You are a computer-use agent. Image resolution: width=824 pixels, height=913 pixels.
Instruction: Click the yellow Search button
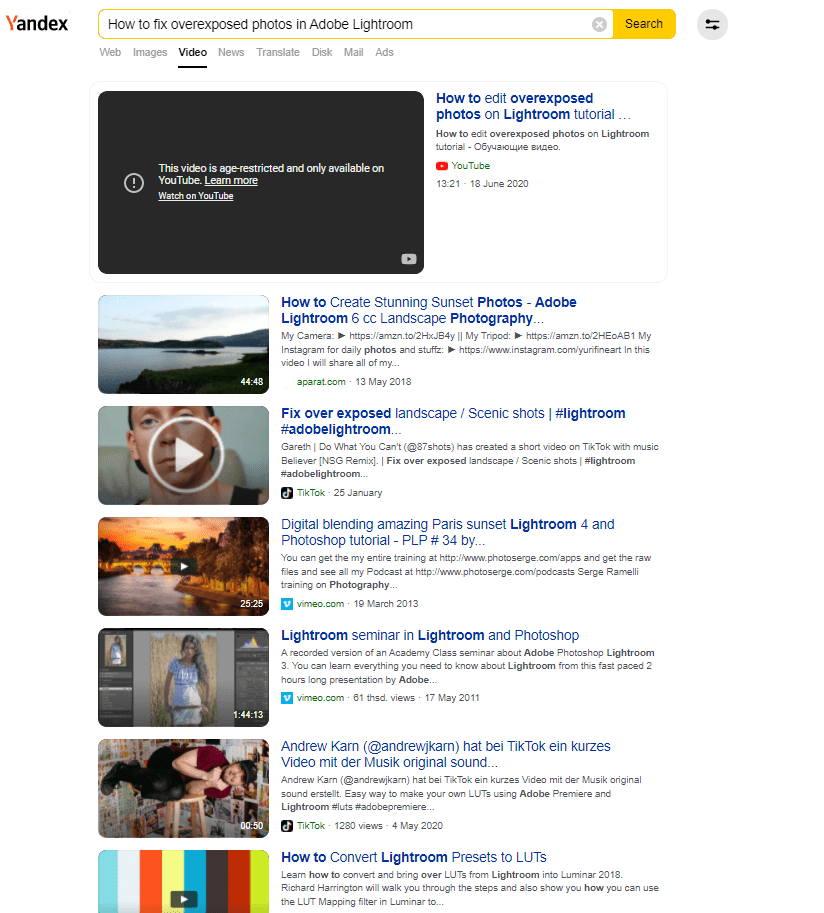click(x=643, y=24)
